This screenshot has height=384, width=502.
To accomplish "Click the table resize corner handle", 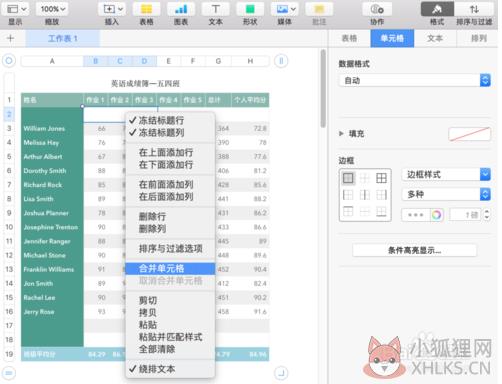I will pos(281,373).
